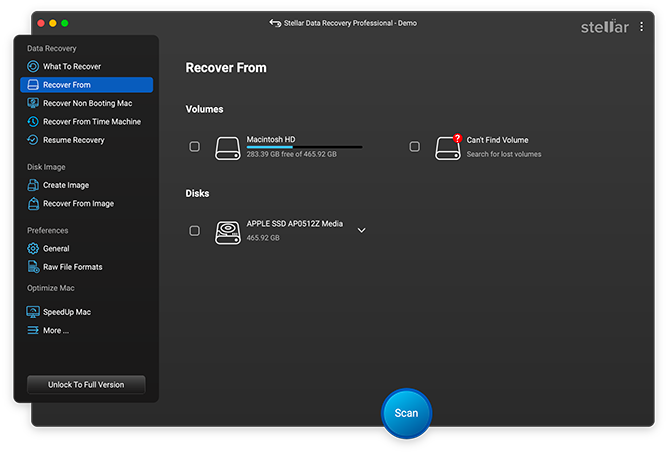Click the Create Image icon
The image size is (668, 452).
[33, 185]
